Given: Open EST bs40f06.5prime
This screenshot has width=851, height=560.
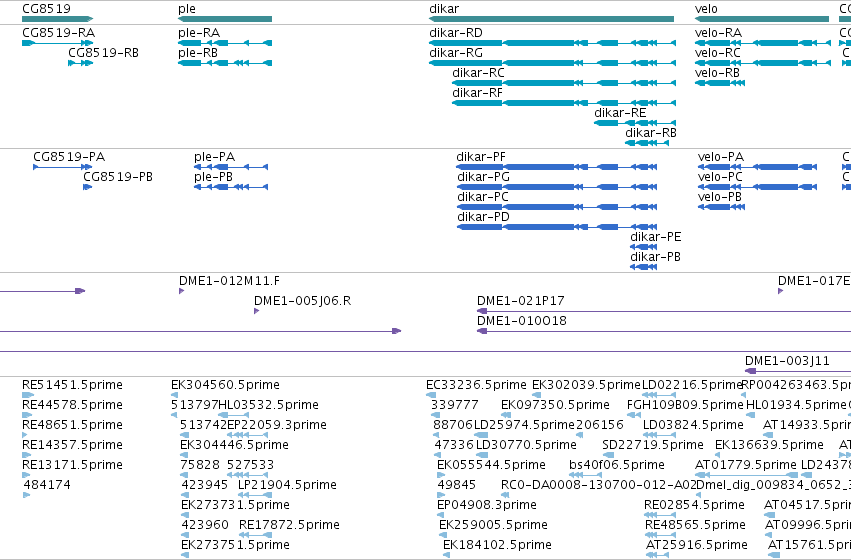Looking at the screenshot, I should click(x=585, y=475).
